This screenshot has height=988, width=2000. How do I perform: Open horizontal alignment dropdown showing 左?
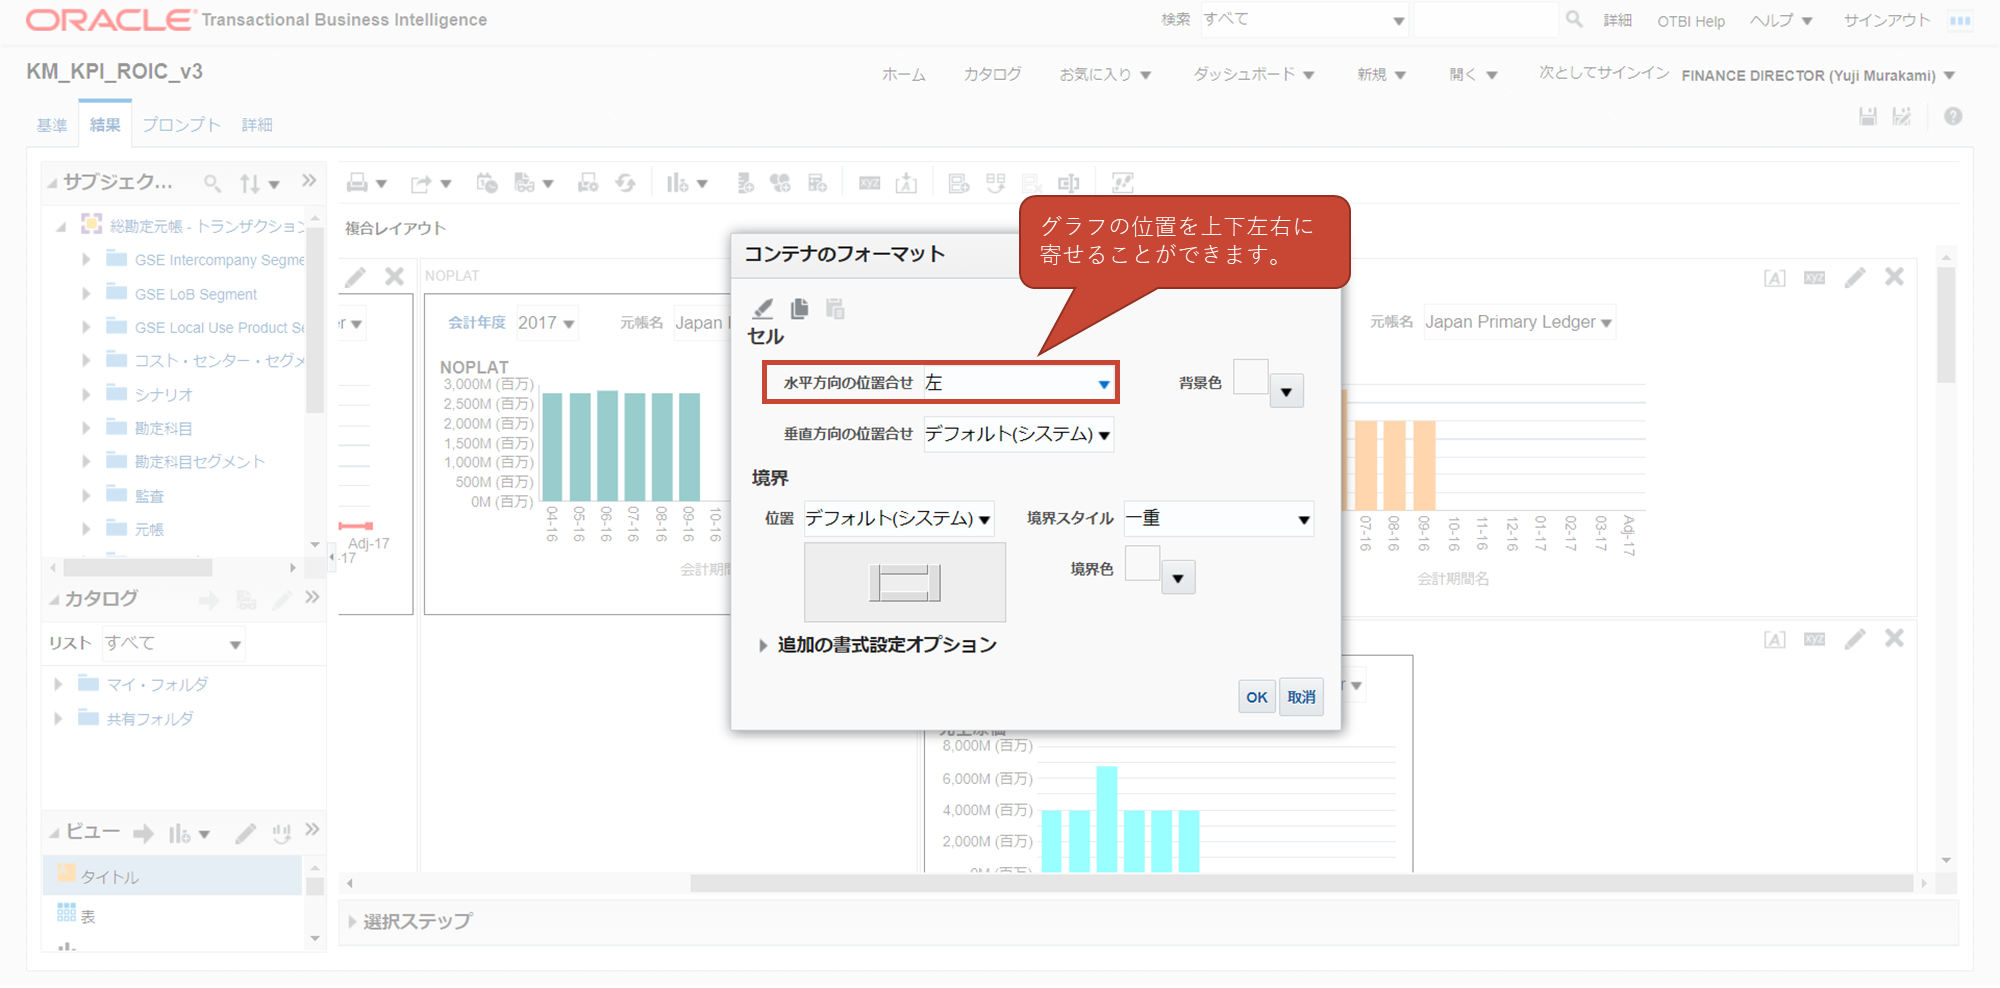[1018, 383]
